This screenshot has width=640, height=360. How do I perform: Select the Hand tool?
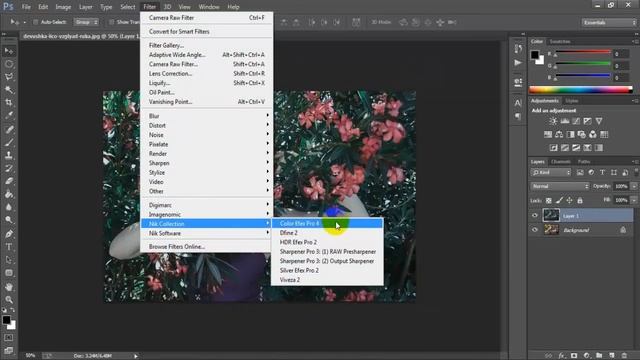coord(9,287)
